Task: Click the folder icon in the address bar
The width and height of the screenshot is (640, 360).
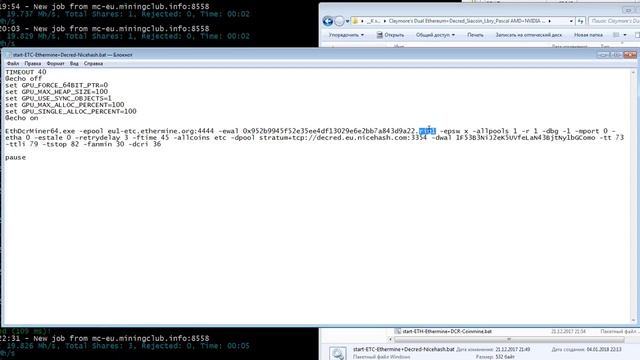Action: [x=355, y=21]
